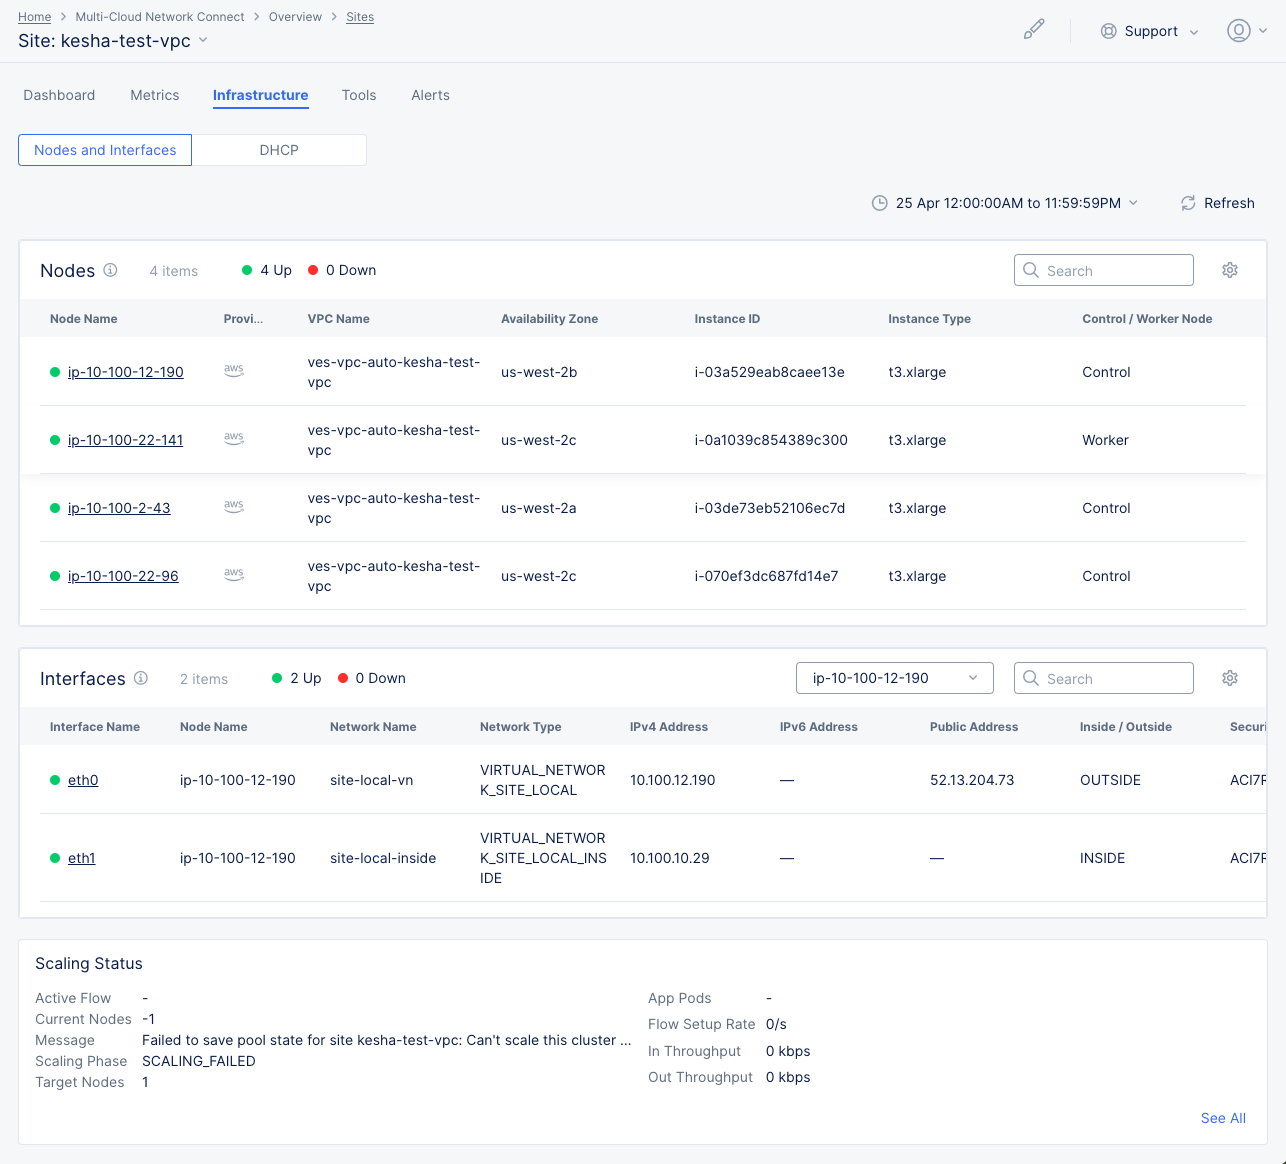Click the Interfaces info icon

tap(141, 678)
